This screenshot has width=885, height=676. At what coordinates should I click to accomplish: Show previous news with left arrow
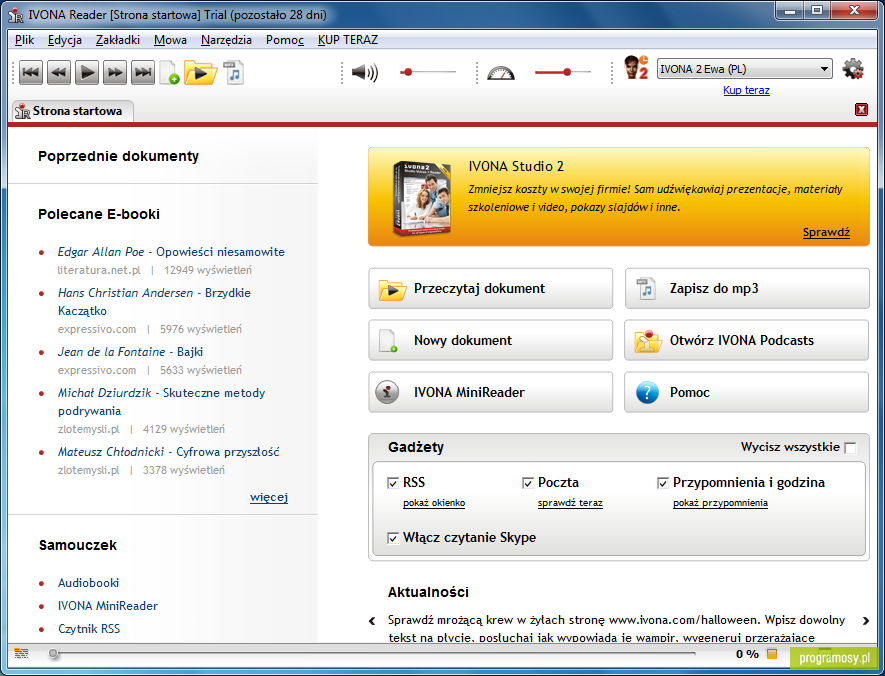tap(372, 621)
